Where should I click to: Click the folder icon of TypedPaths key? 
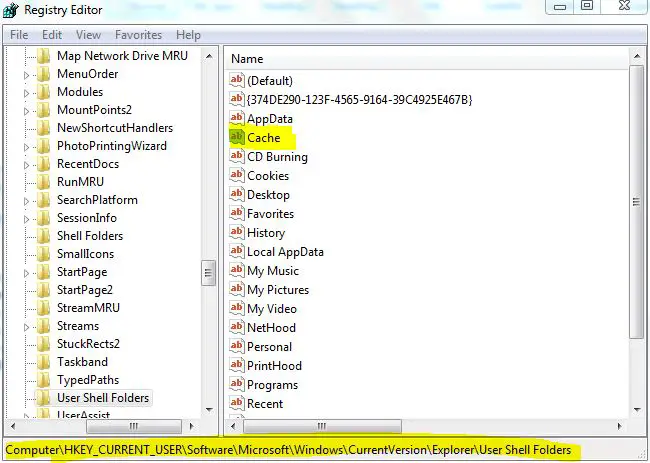(43, 380)
